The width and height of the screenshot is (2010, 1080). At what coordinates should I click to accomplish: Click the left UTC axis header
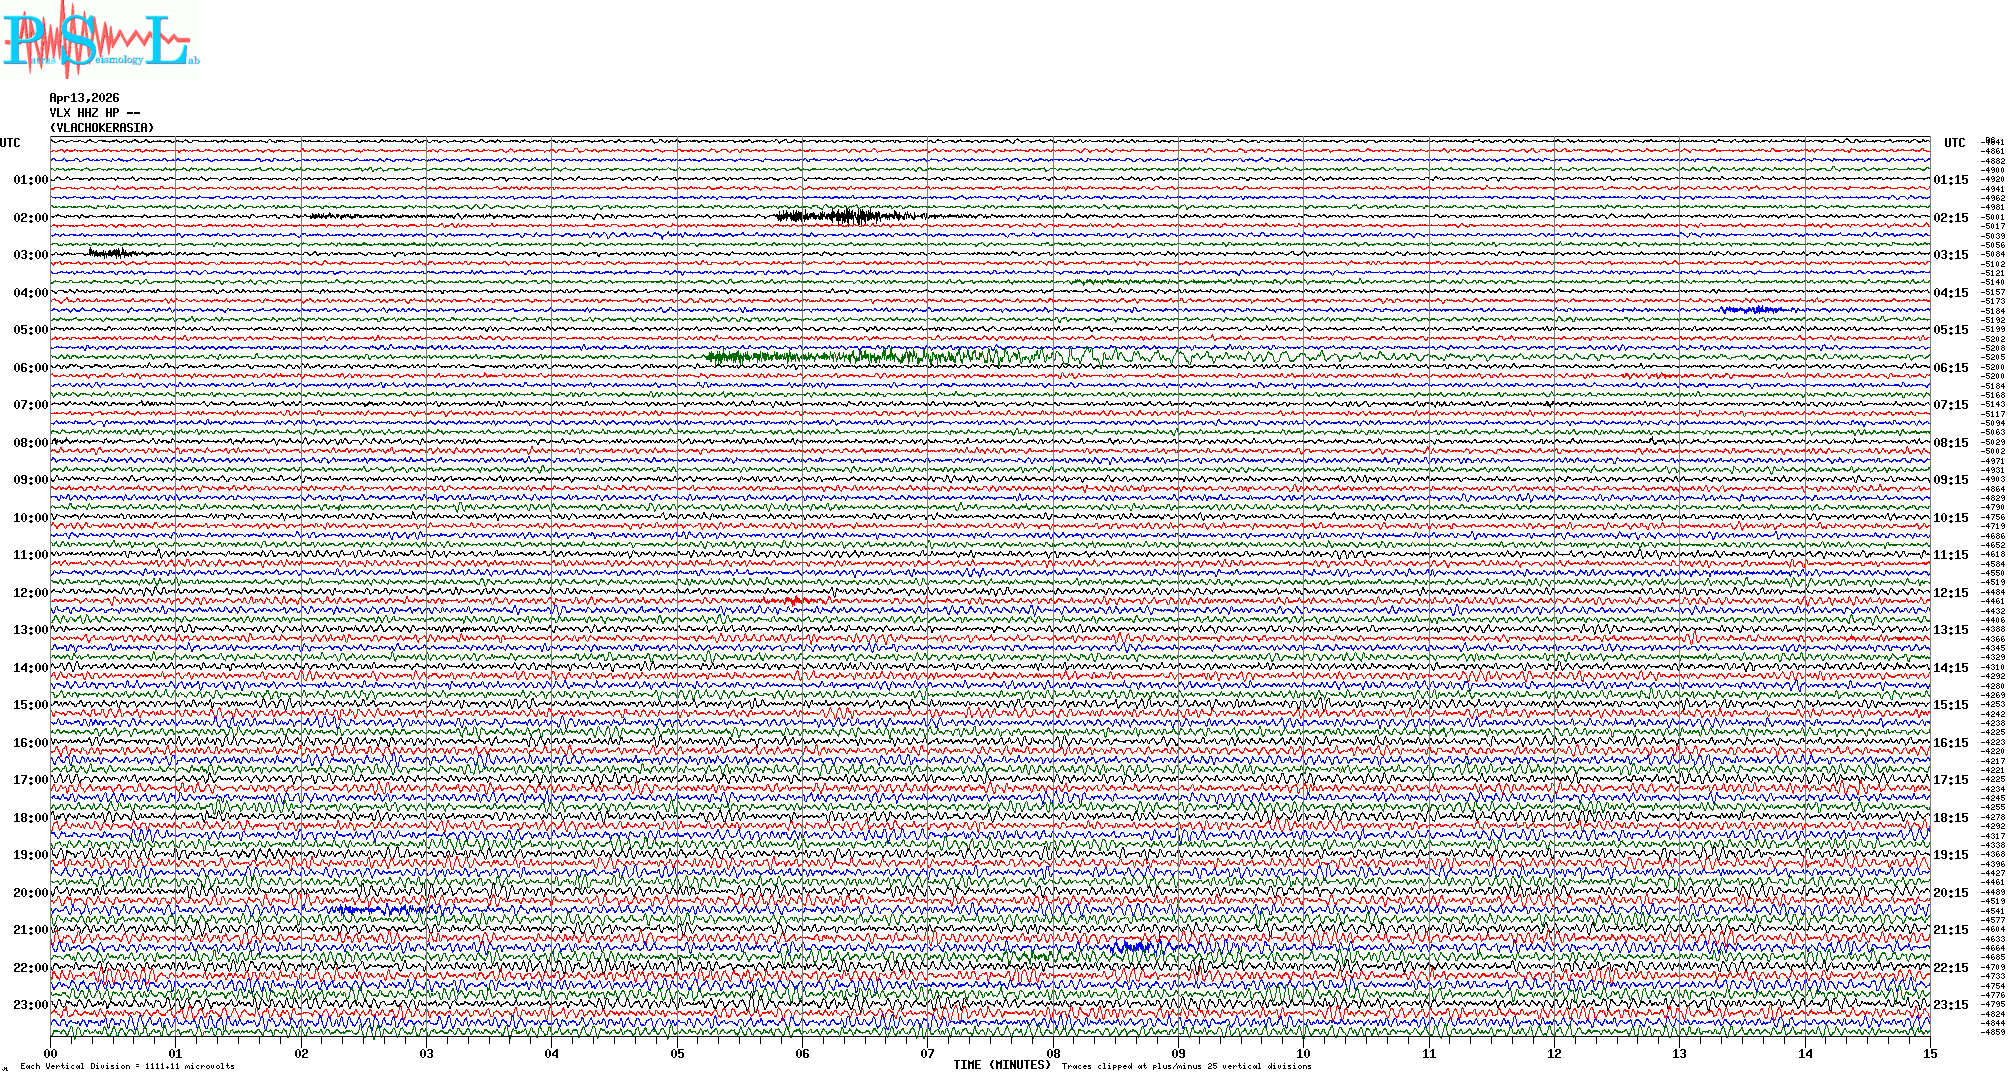(10, 143)
